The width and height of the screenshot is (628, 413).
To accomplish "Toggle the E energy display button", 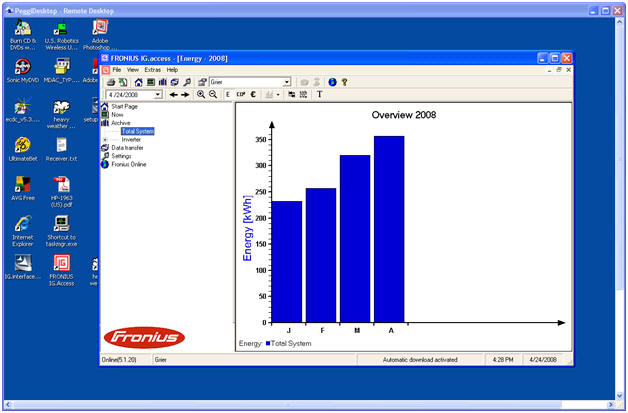I will coord(228,94).
